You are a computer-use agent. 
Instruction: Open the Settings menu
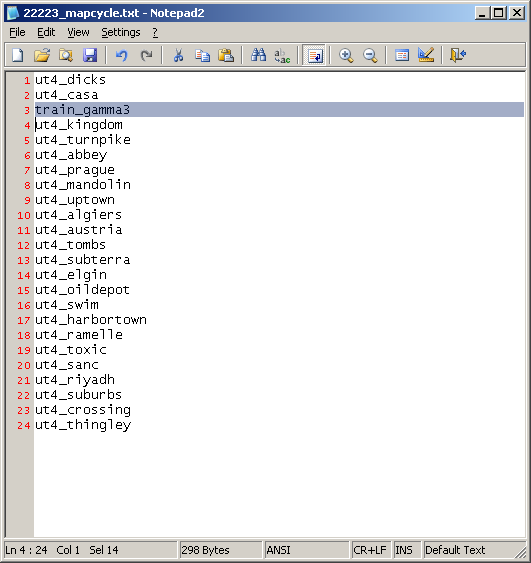pos(121,32)
